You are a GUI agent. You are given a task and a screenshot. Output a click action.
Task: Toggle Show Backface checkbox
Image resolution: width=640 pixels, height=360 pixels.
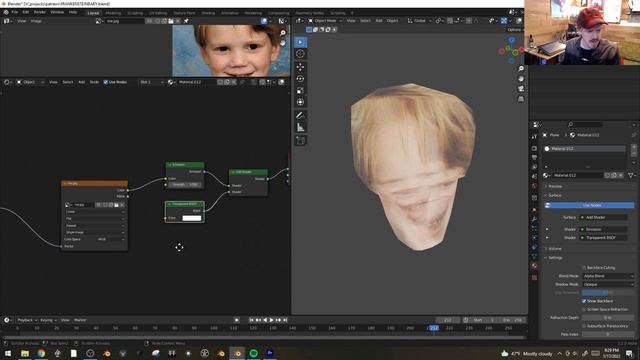click(x=584, y=301)
